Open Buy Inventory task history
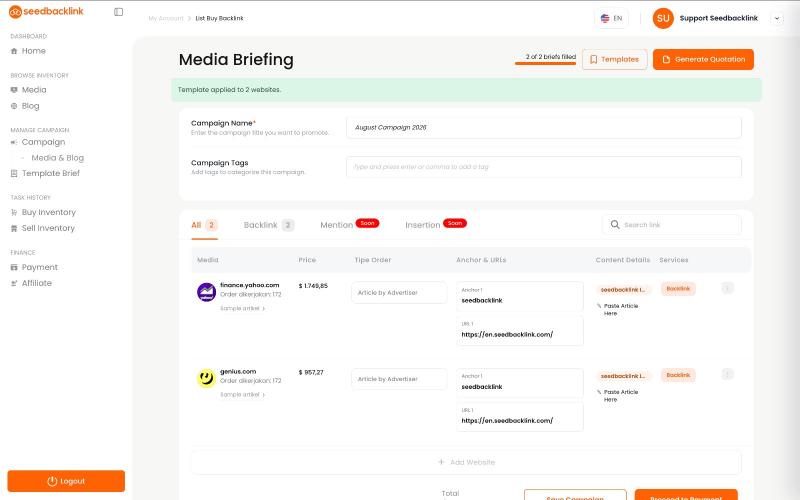This screenshot has height=500, width=800. (48, 212)
